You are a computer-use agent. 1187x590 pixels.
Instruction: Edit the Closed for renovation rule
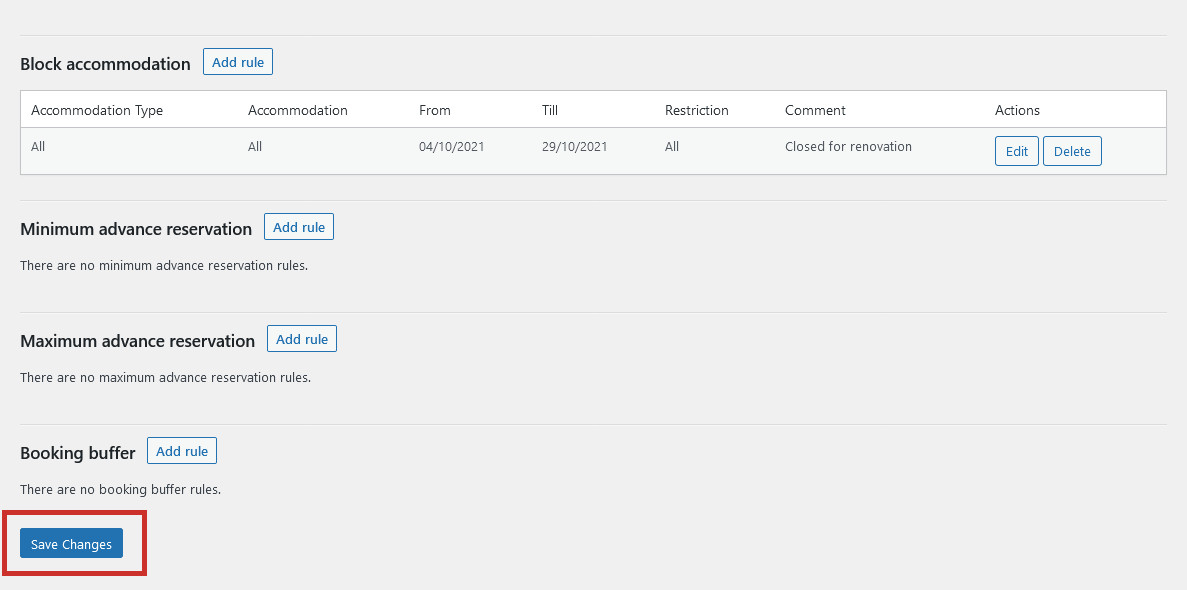click(1017, 151)
